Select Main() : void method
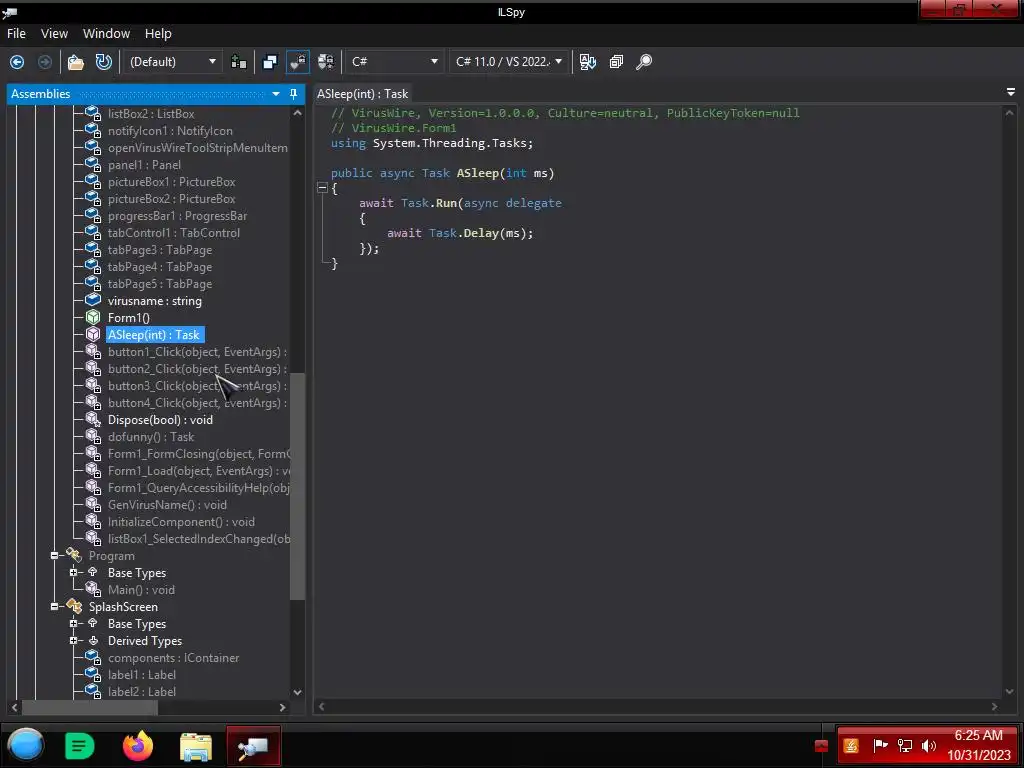Screen dimensions: 1024x768 141,590
